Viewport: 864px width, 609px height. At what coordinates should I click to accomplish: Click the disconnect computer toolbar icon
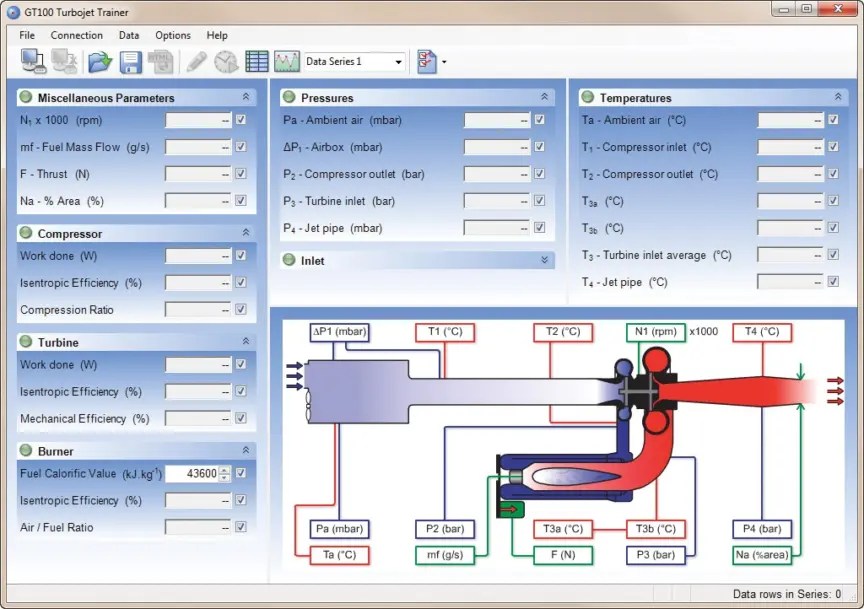coord(64,61)
